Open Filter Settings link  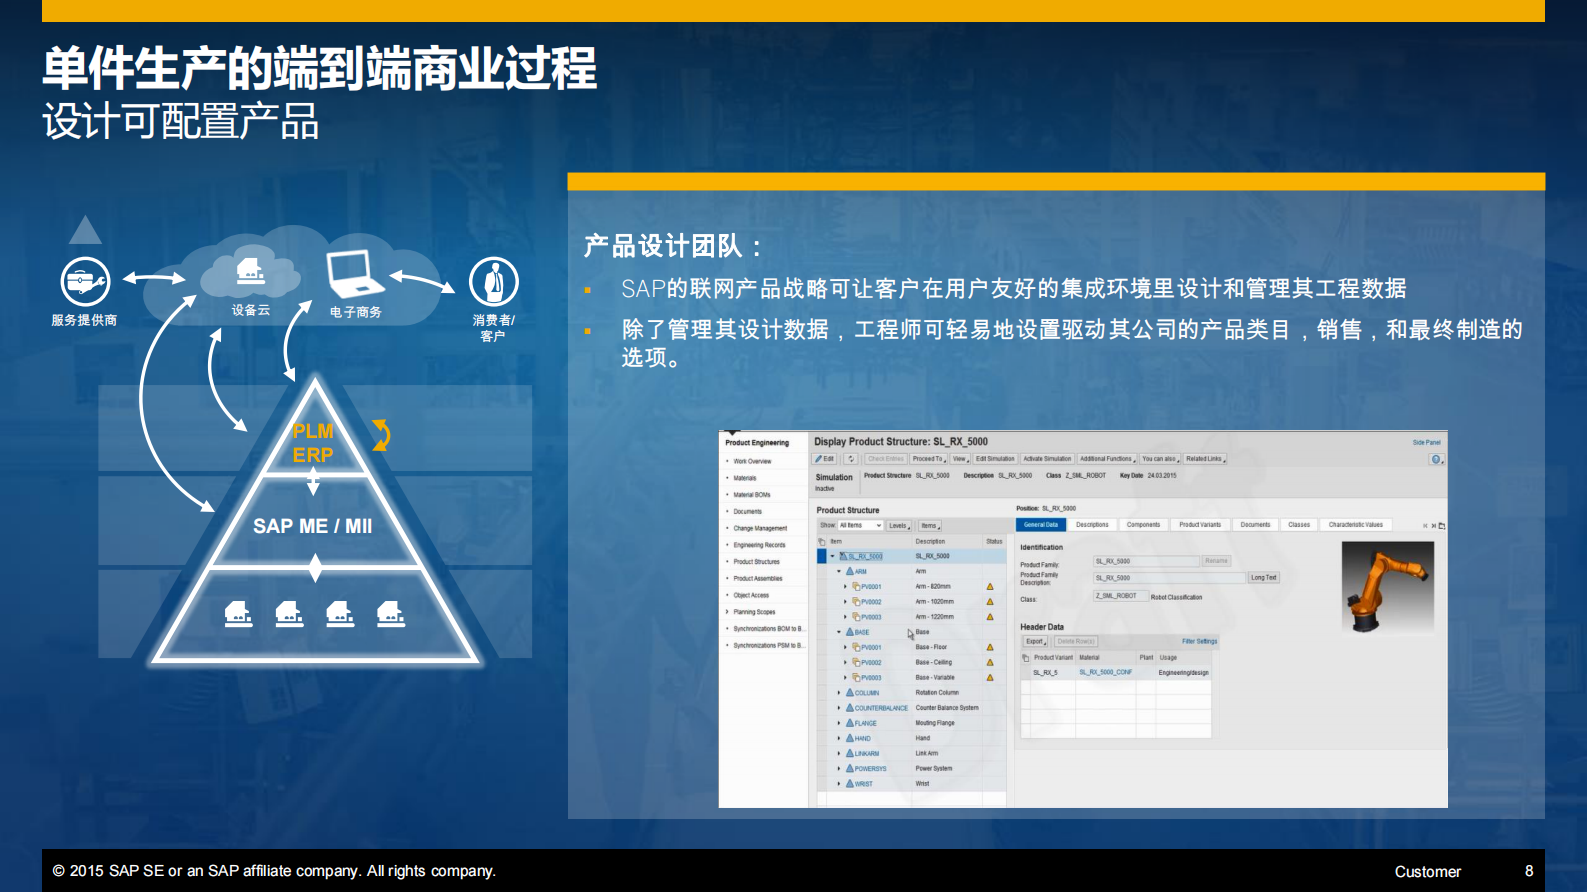[1199, 641]
